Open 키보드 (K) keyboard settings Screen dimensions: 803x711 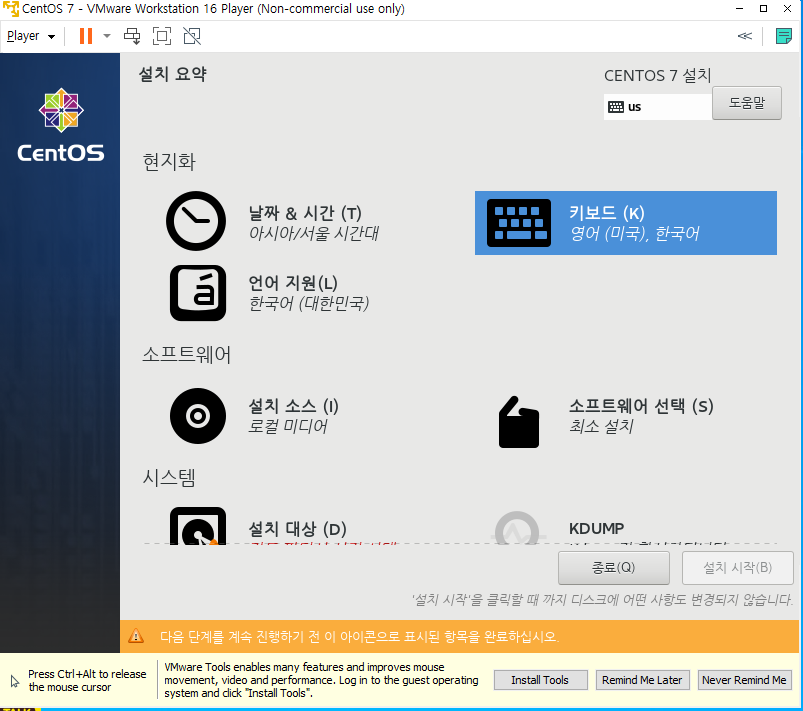pos(626,223)
